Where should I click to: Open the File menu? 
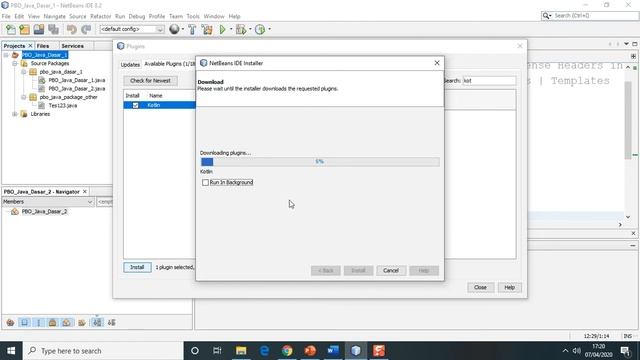6,16
